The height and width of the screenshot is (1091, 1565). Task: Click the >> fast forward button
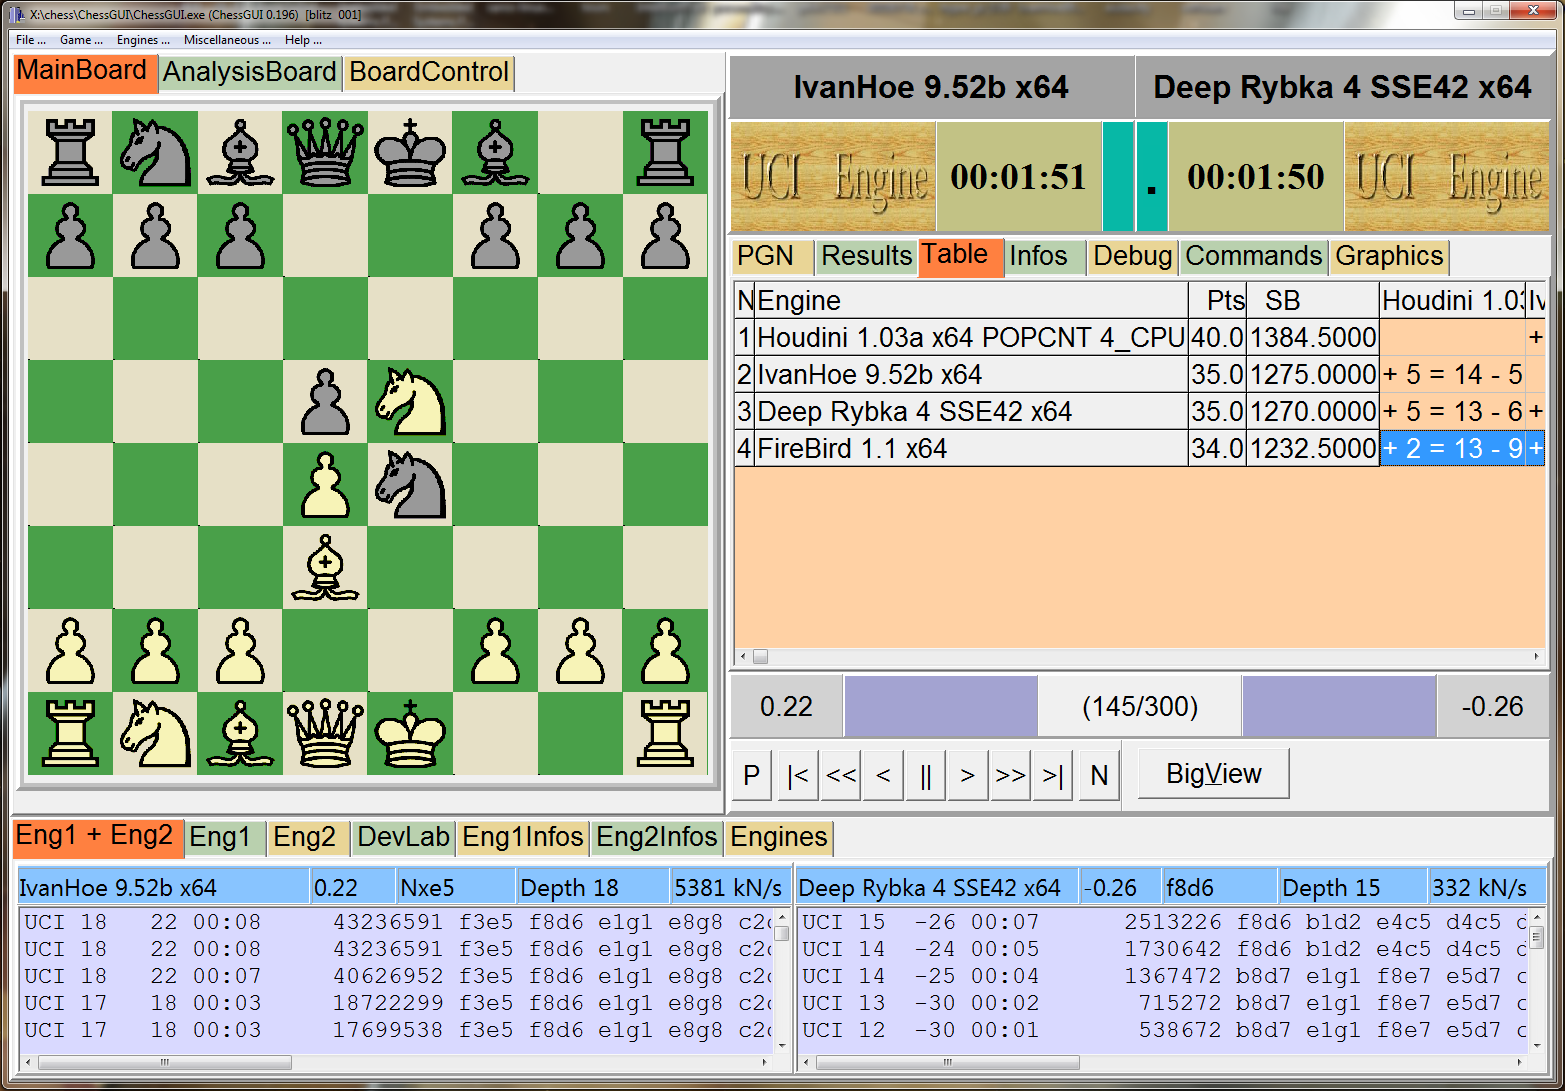click(1010, 776)
